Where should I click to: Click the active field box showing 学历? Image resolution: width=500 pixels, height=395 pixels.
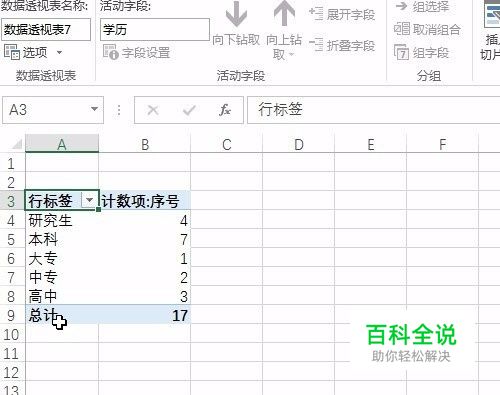point(155,30)
